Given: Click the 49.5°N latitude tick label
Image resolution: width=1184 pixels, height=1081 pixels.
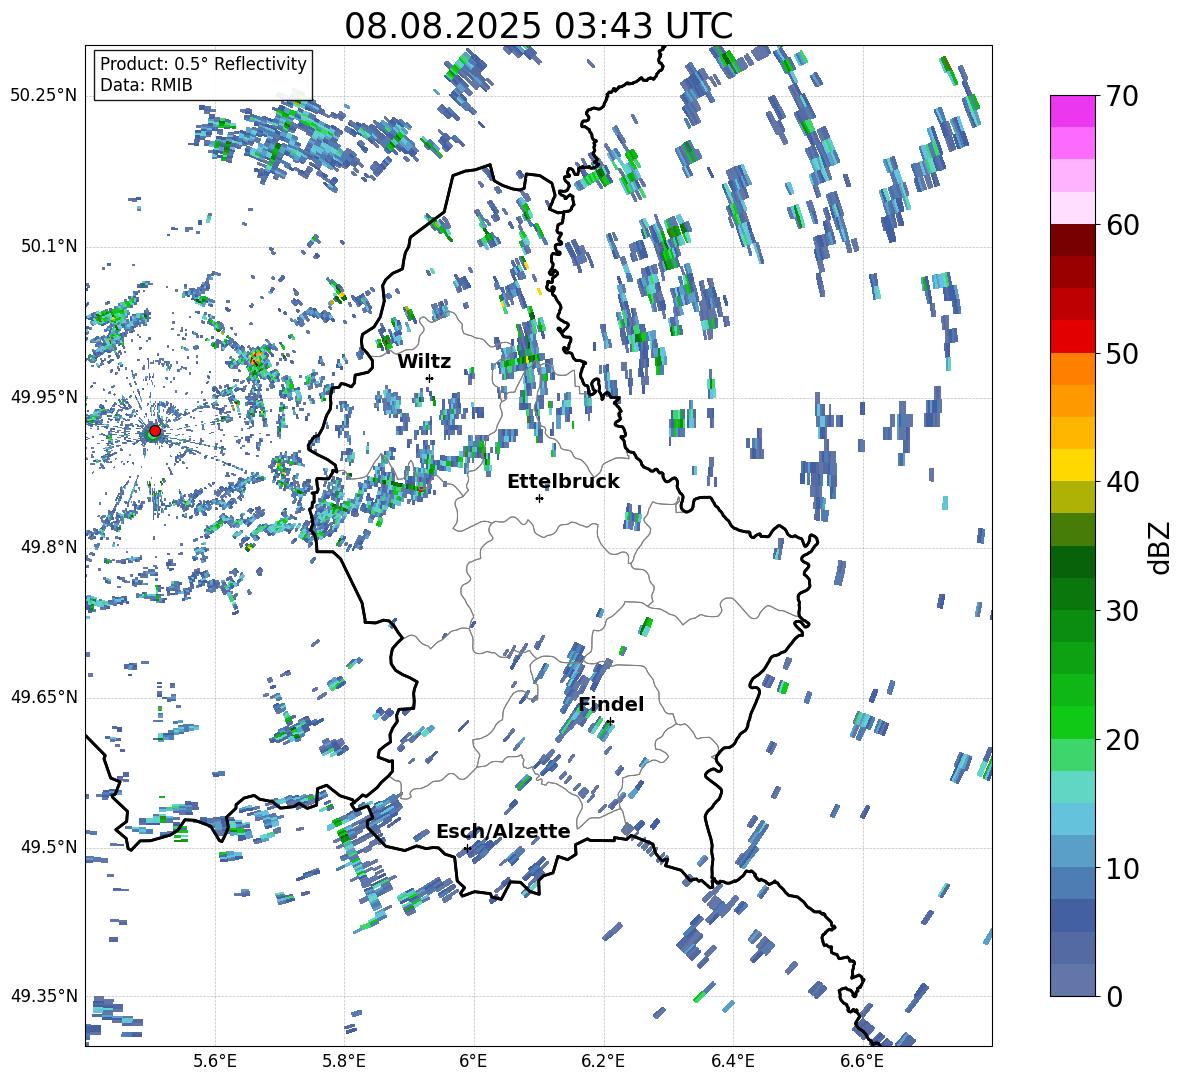Looking at the screenshot, I should (x=49, y=847).
